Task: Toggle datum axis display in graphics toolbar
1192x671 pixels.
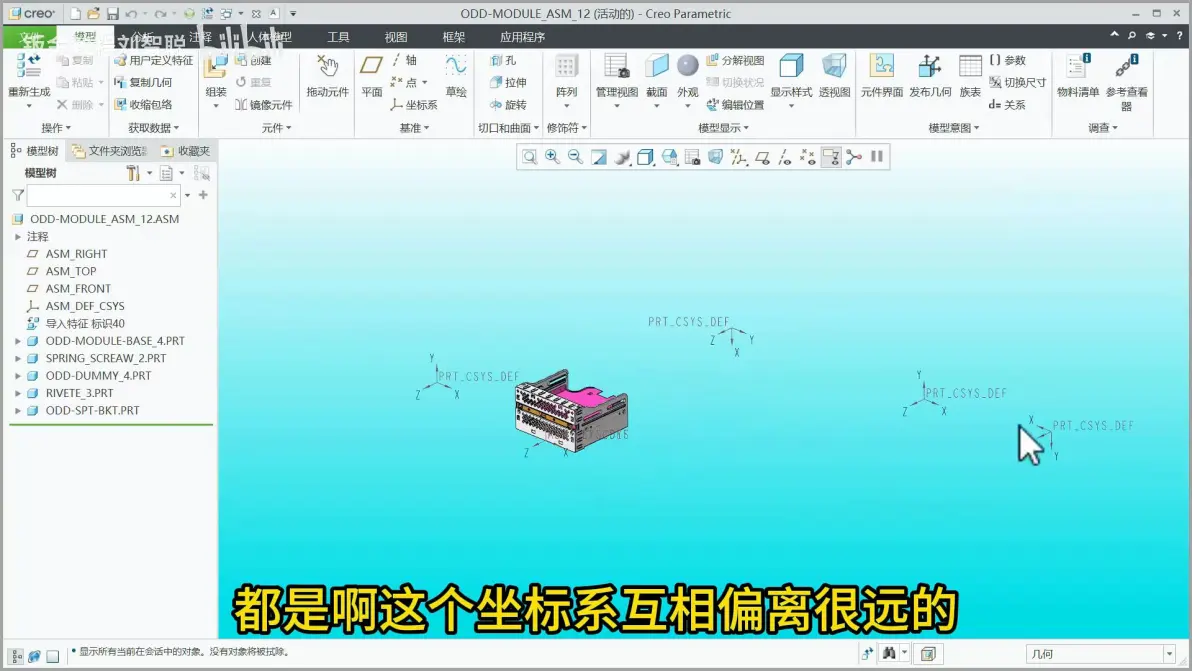Action: coord(785,157)
